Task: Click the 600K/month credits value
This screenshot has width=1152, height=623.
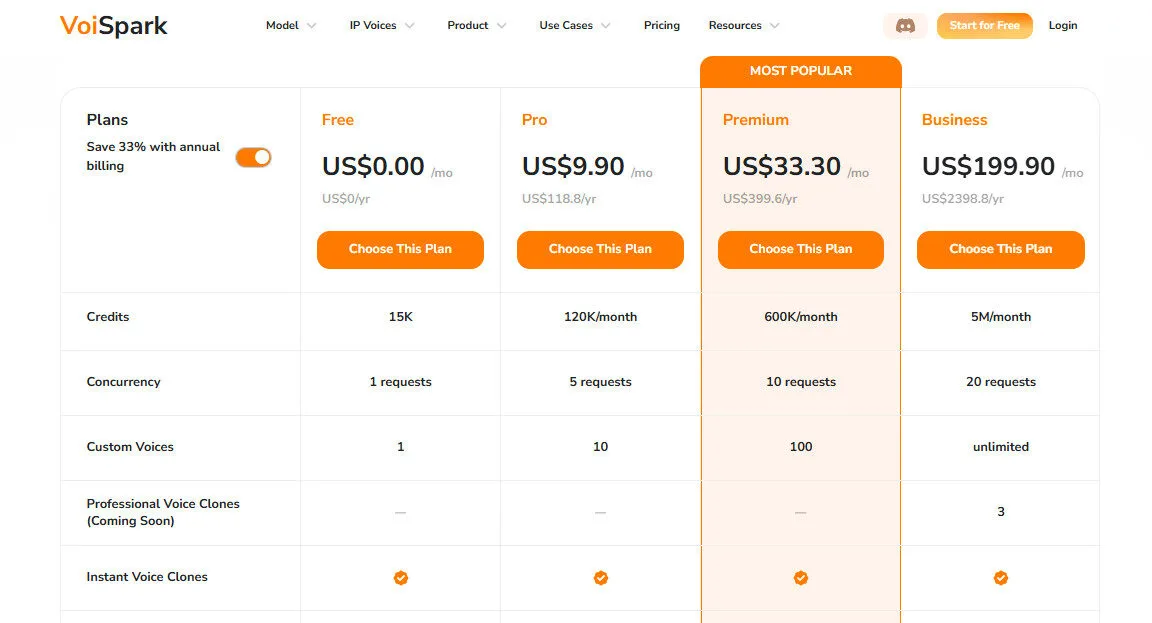Action: [x=801, y=317]
